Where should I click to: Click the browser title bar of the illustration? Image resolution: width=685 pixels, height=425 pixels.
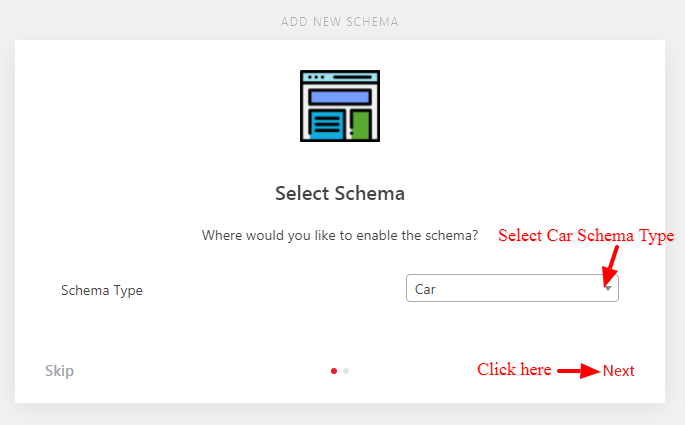click(x=340, y=77)
